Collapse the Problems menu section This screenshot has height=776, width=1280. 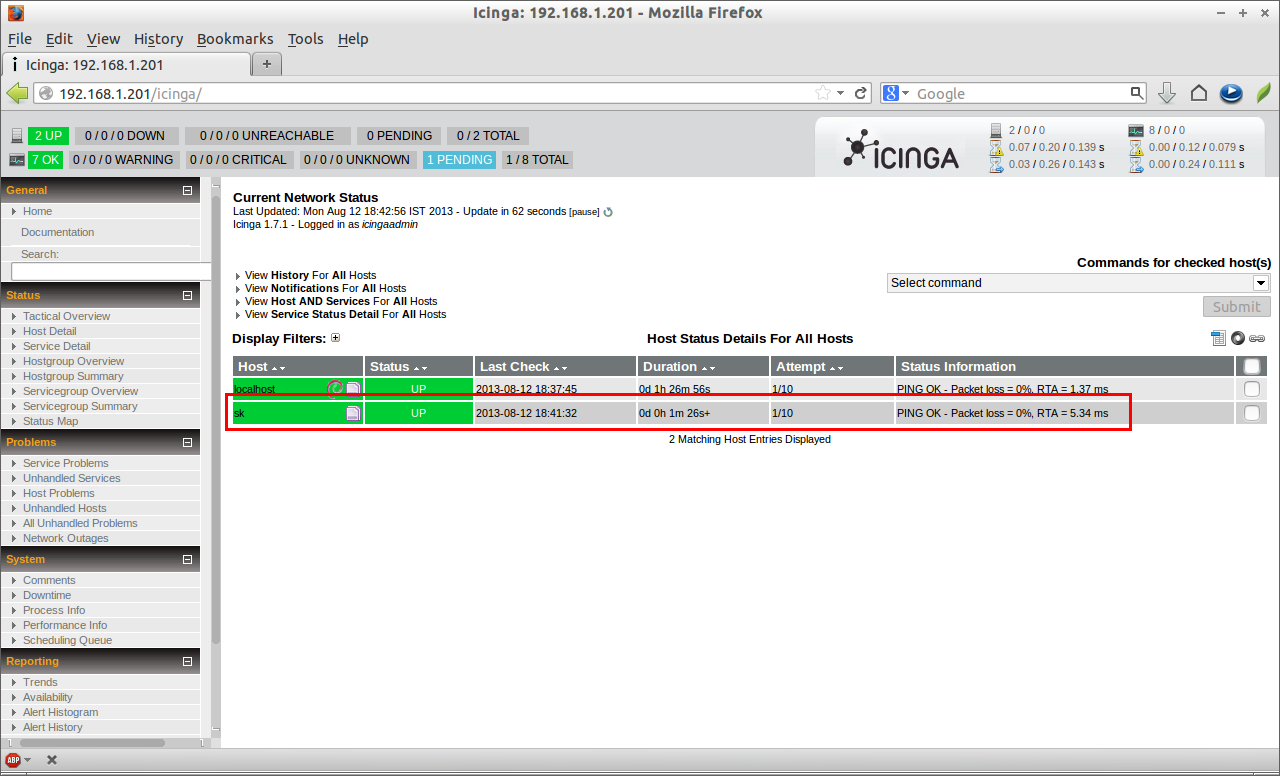click(x=187, y=442)
